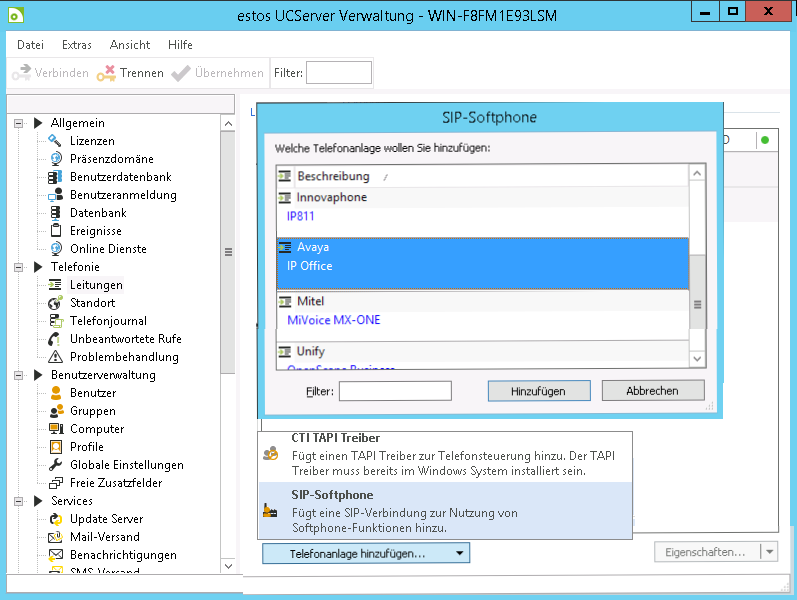Select Mitel MiVoice MX-ONE entry
The image size is (797, 600).
click(x=333, y=320)
